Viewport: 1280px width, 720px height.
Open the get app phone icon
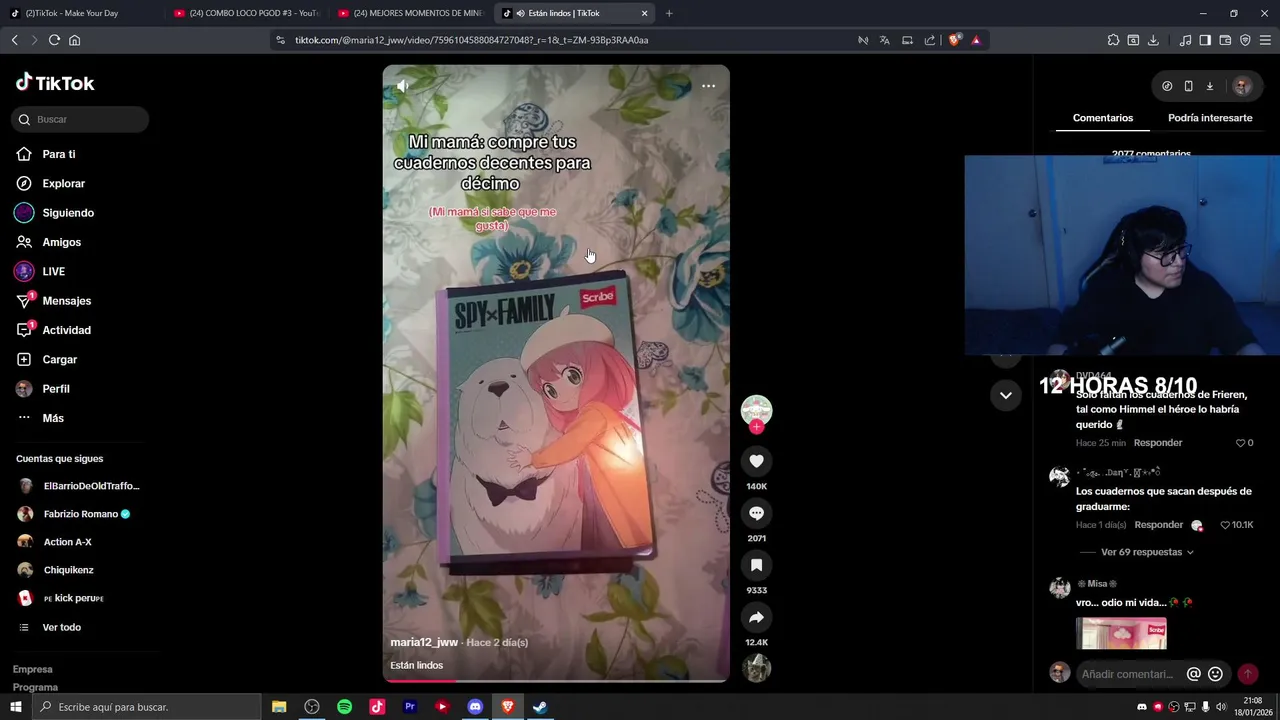[x=1188, y=86]
